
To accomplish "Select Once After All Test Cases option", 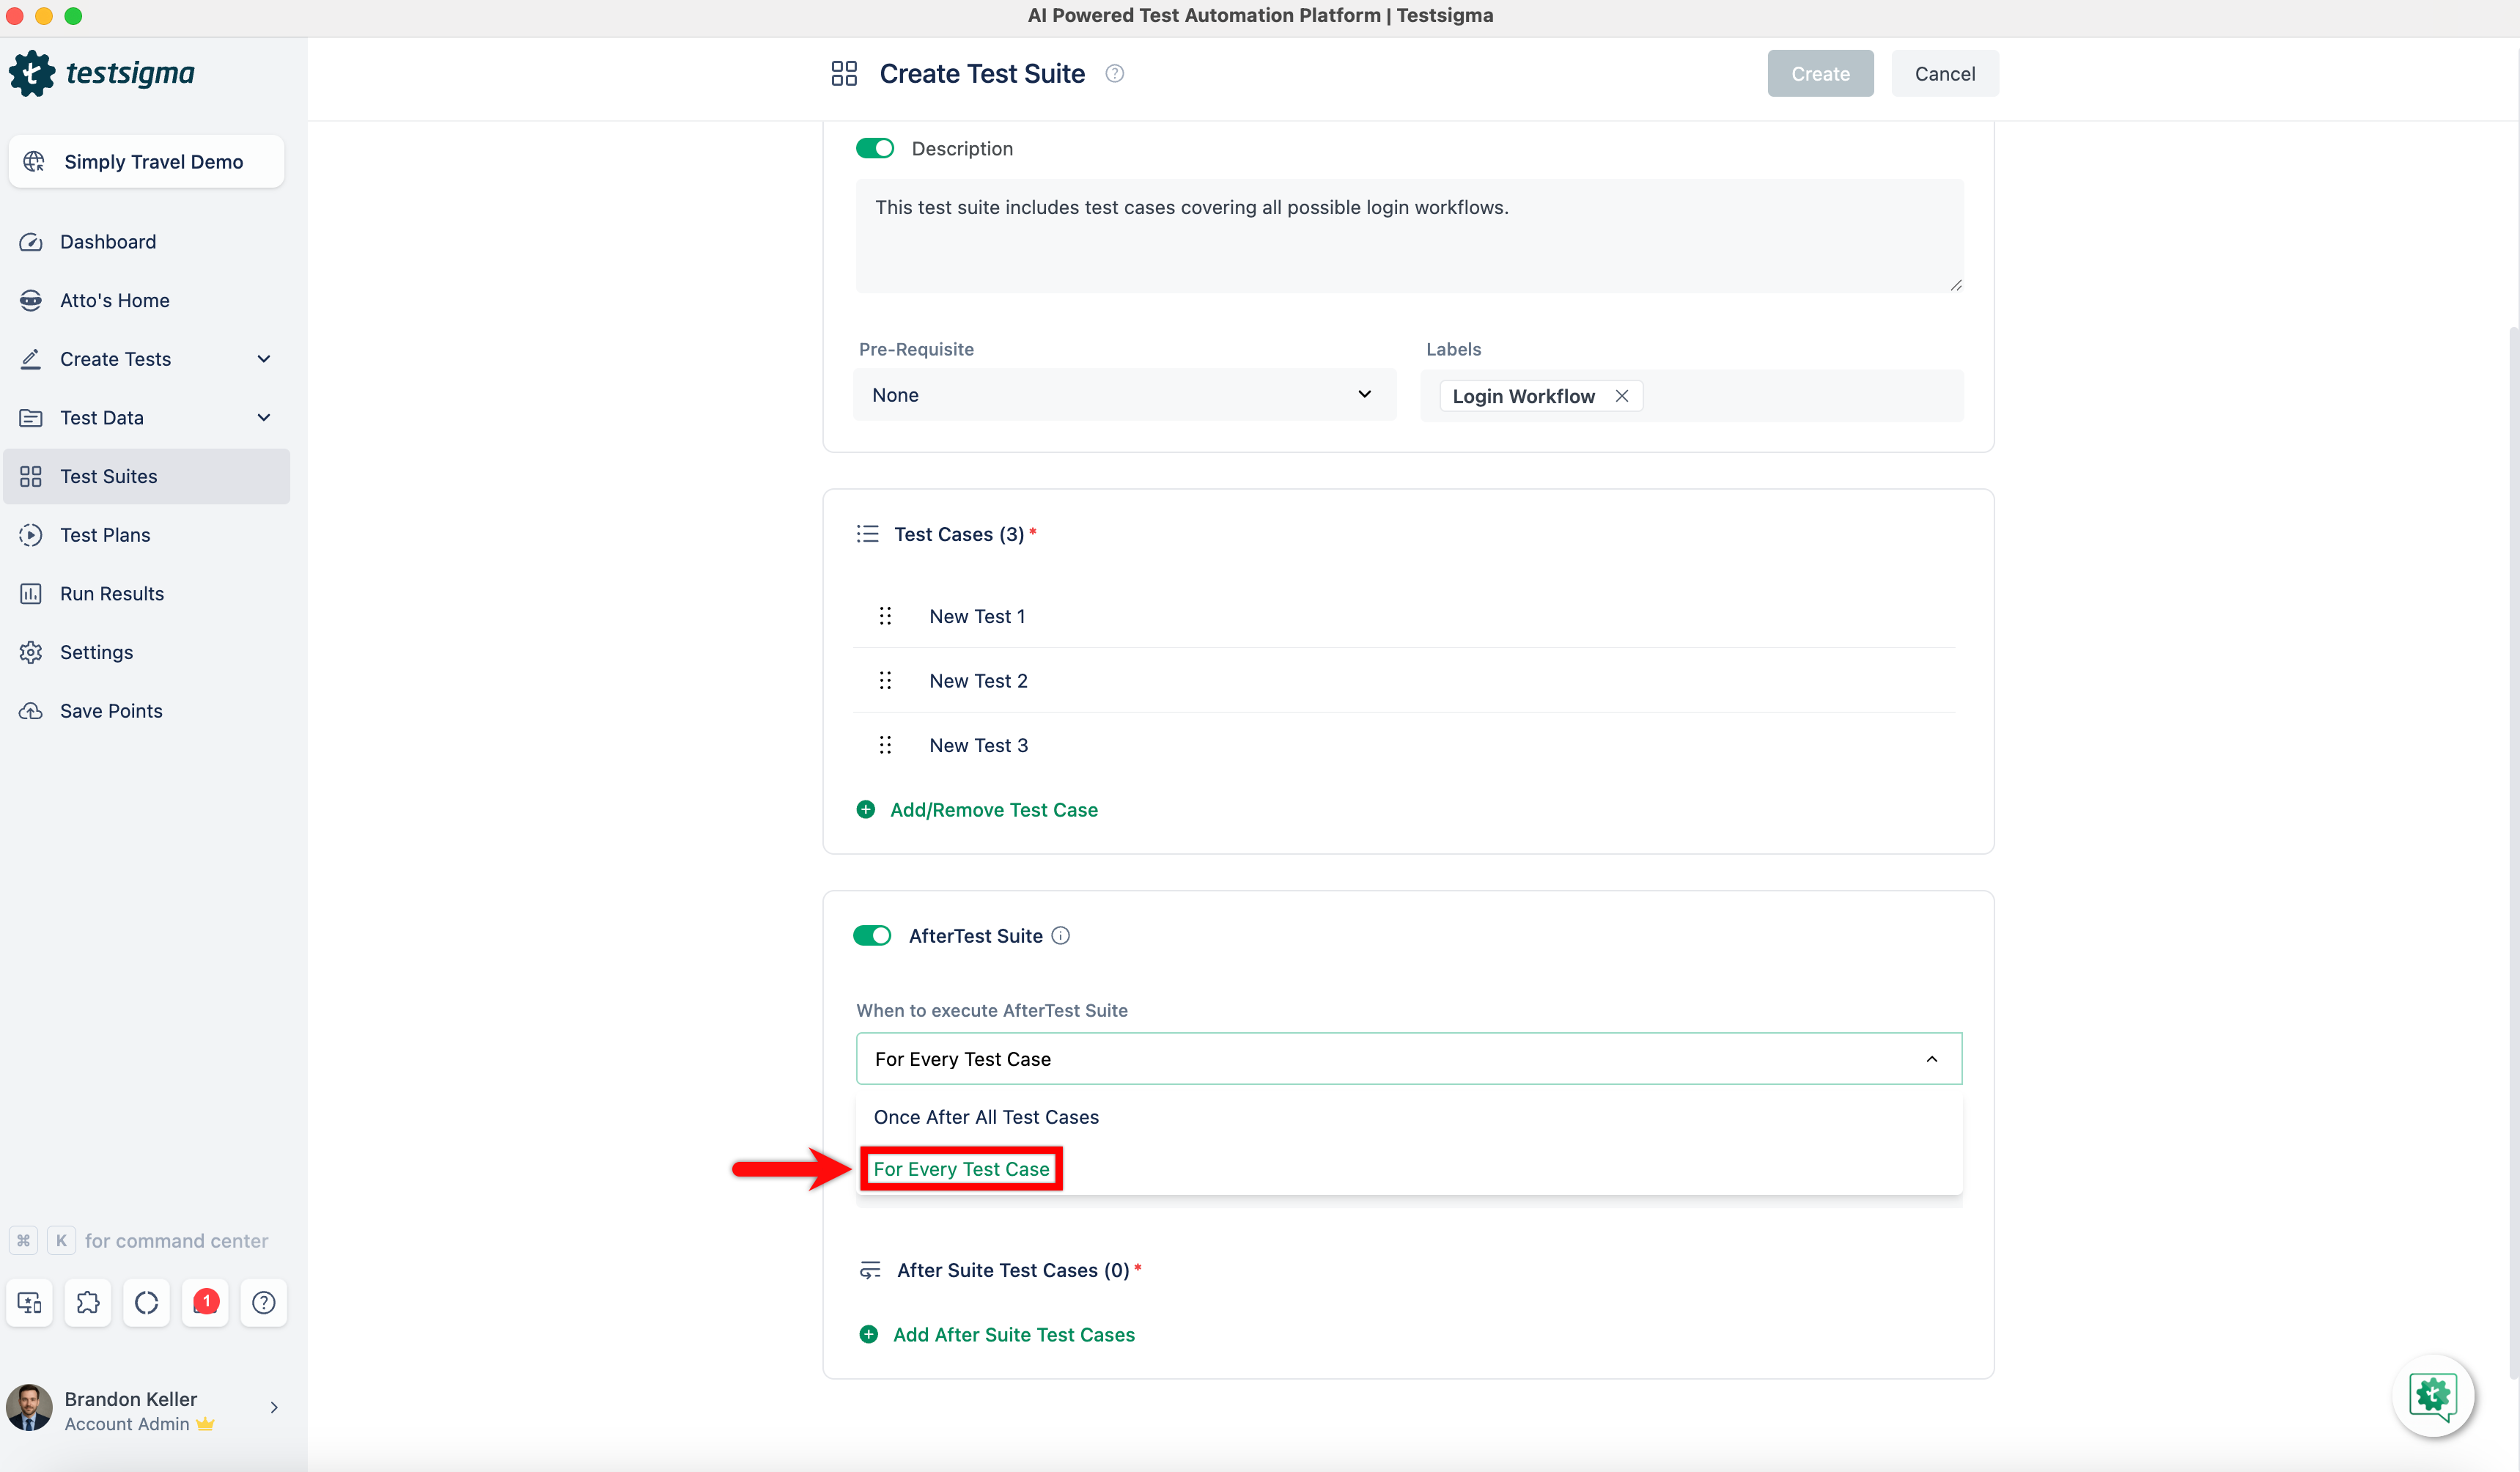I will pyautogui.click(x=986, y=1117).
